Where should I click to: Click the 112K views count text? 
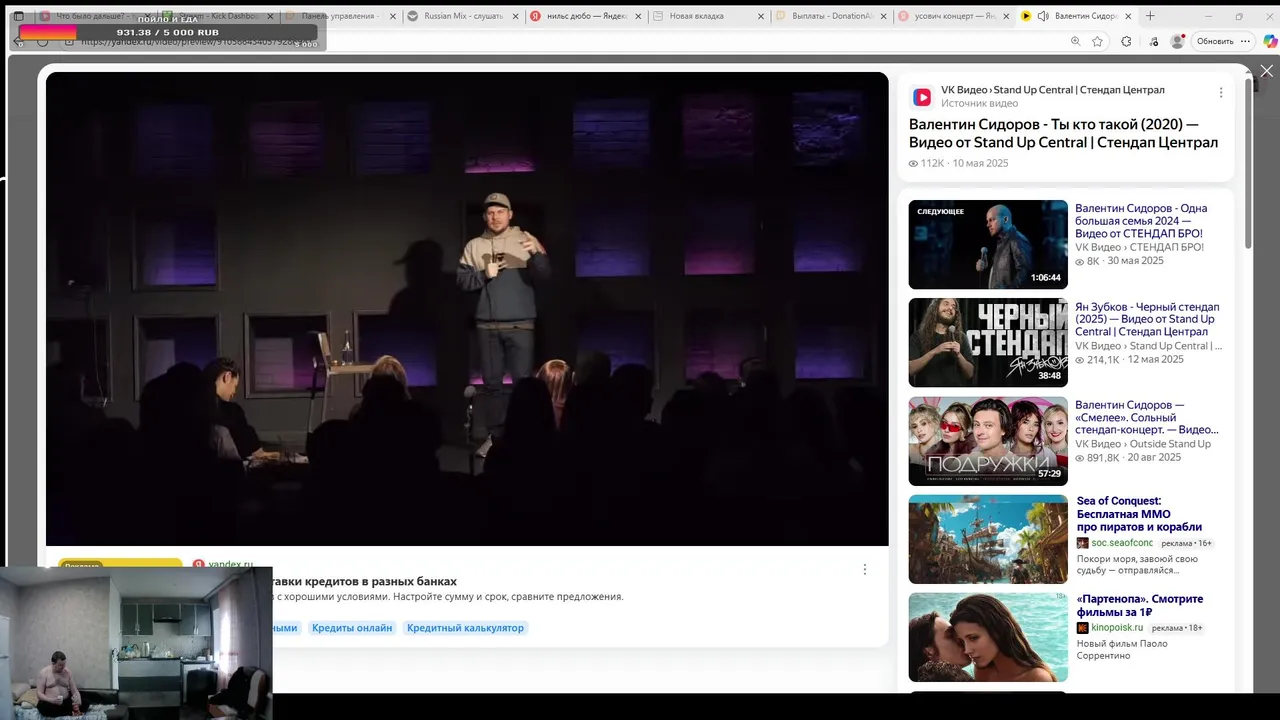point(926,163)
